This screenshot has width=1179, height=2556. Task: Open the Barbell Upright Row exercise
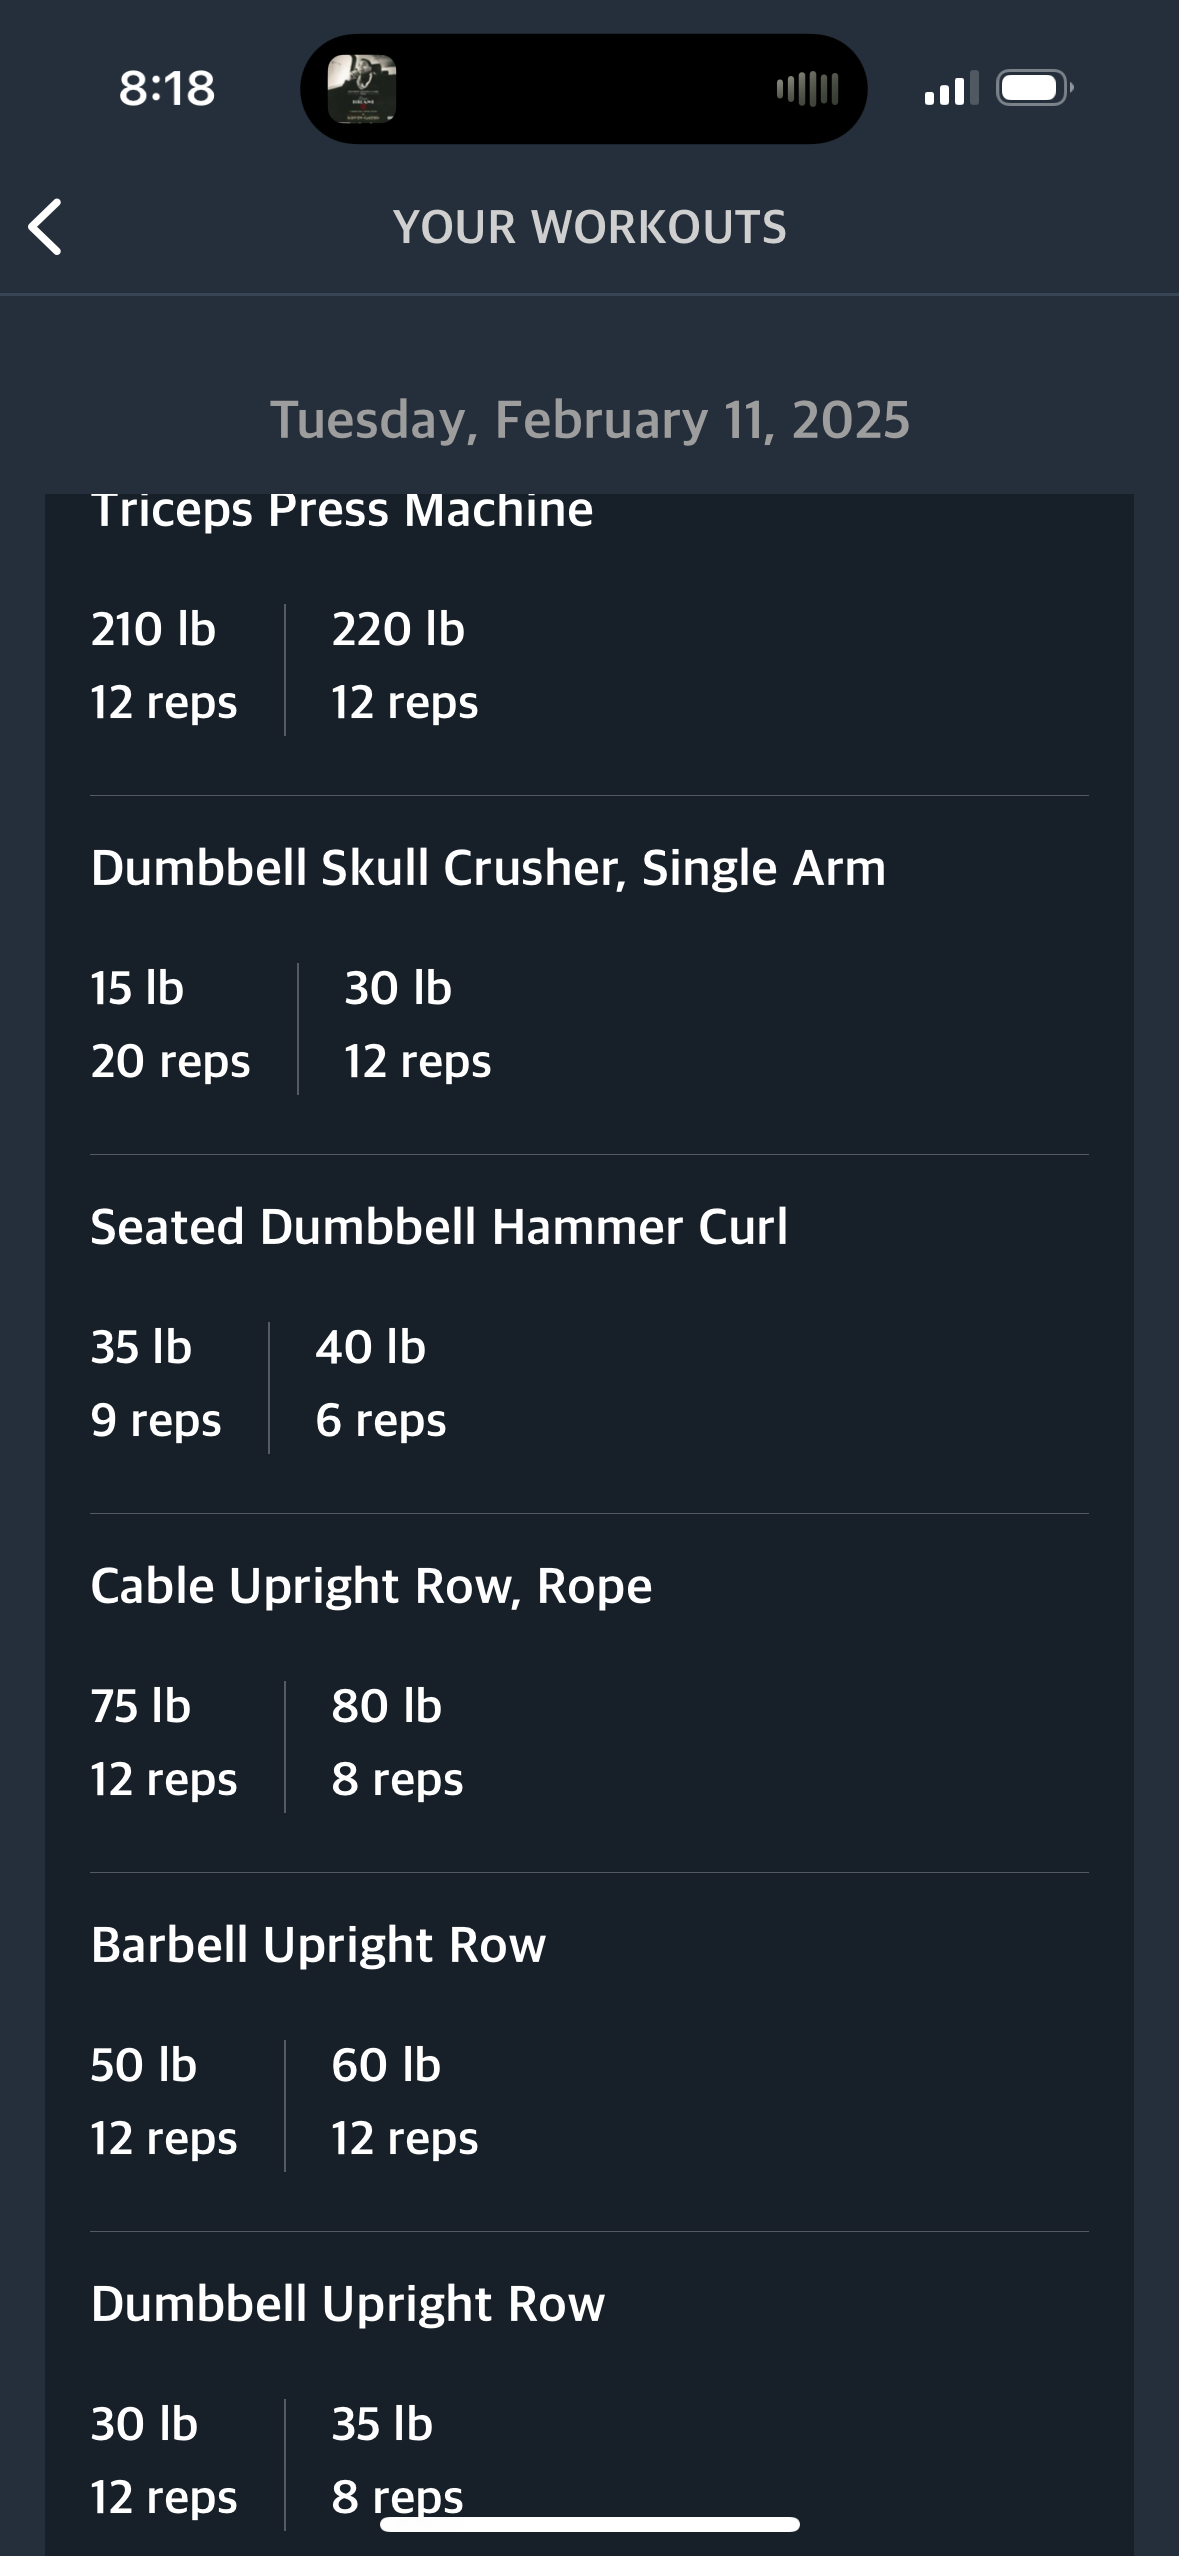[x=318, y=1945]
